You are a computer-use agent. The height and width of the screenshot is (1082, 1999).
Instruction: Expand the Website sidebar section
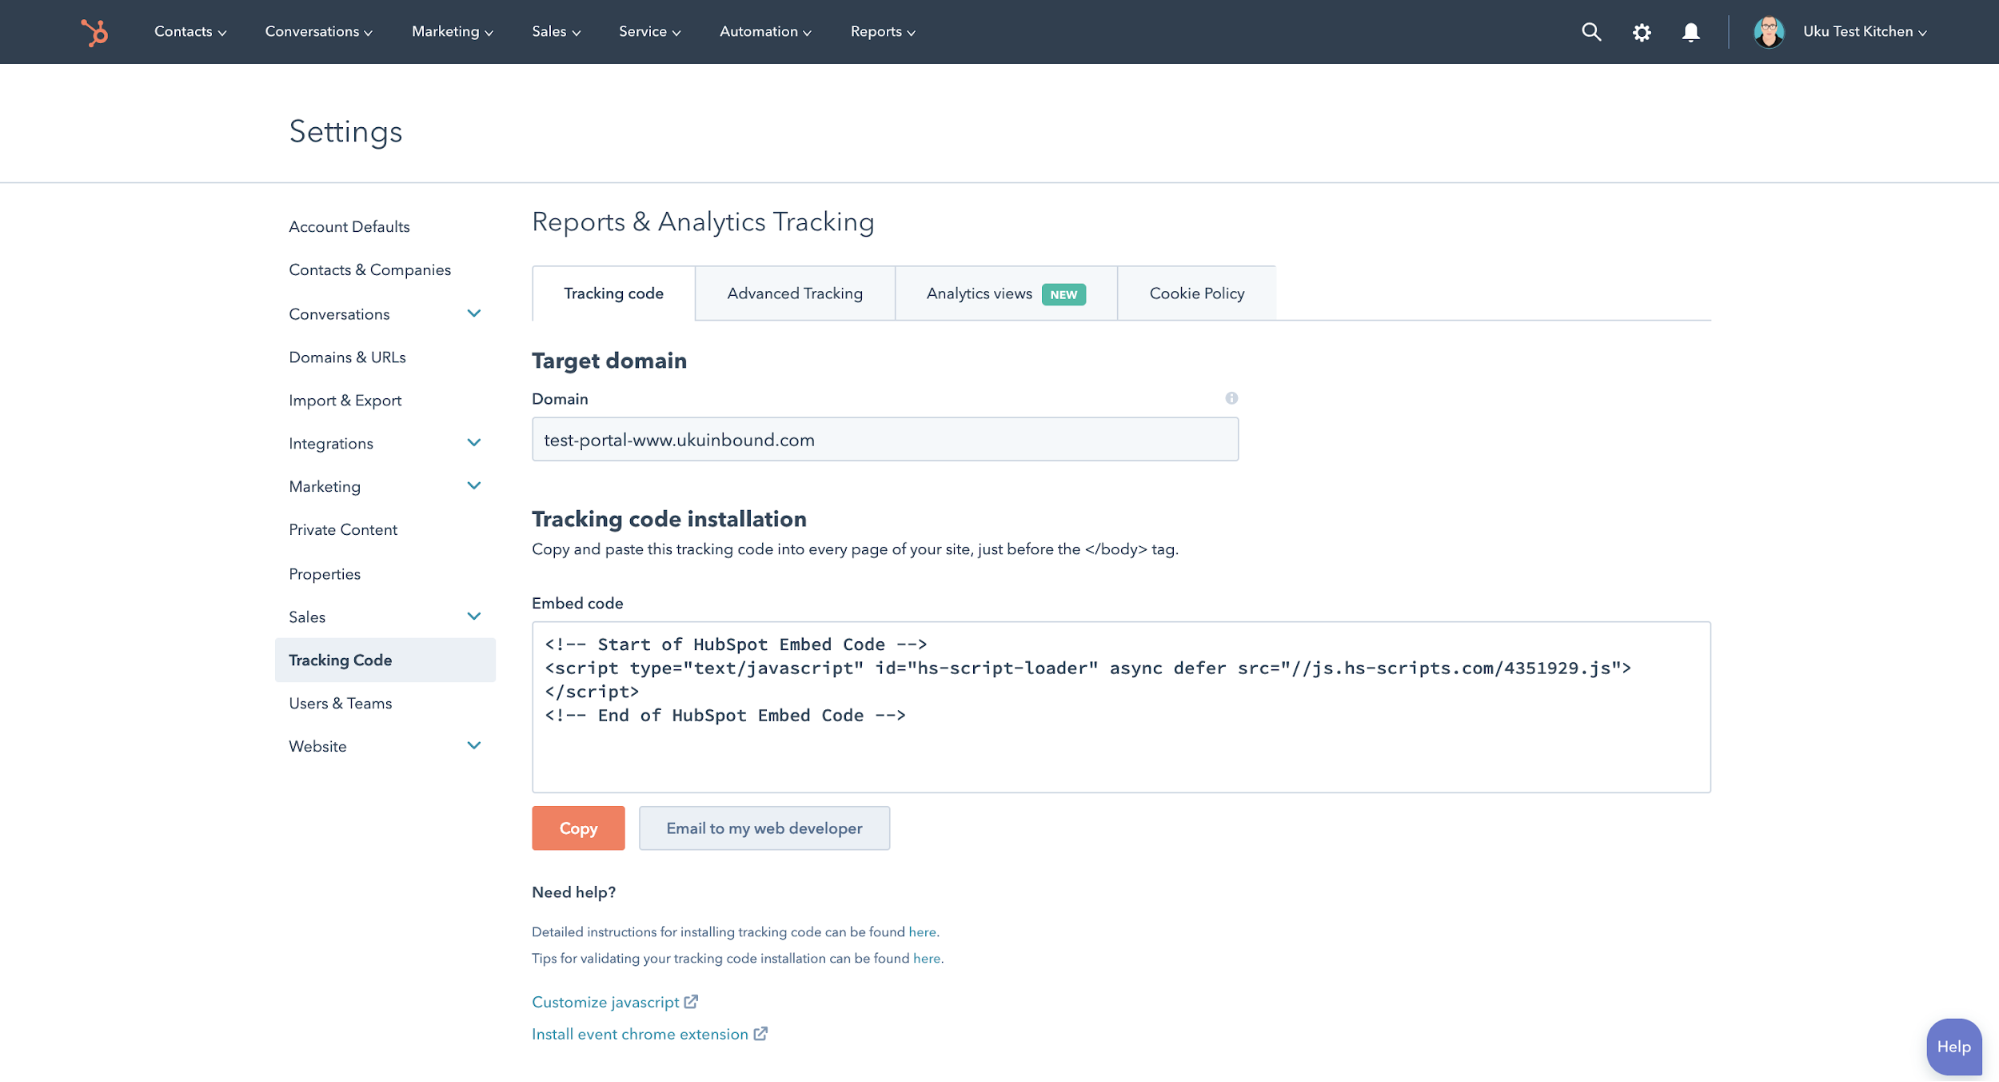[x=473, y=745]
